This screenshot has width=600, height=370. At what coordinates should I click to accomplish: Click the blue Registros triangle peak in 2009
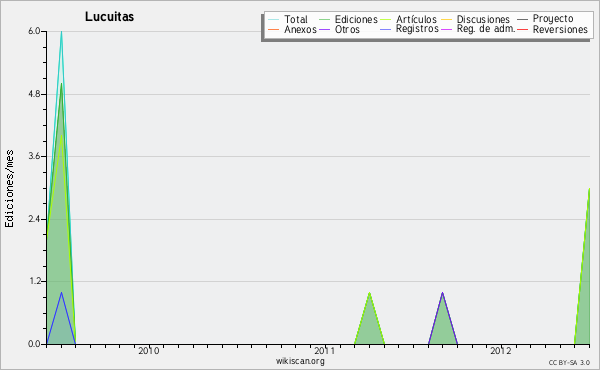coord(61,293)
